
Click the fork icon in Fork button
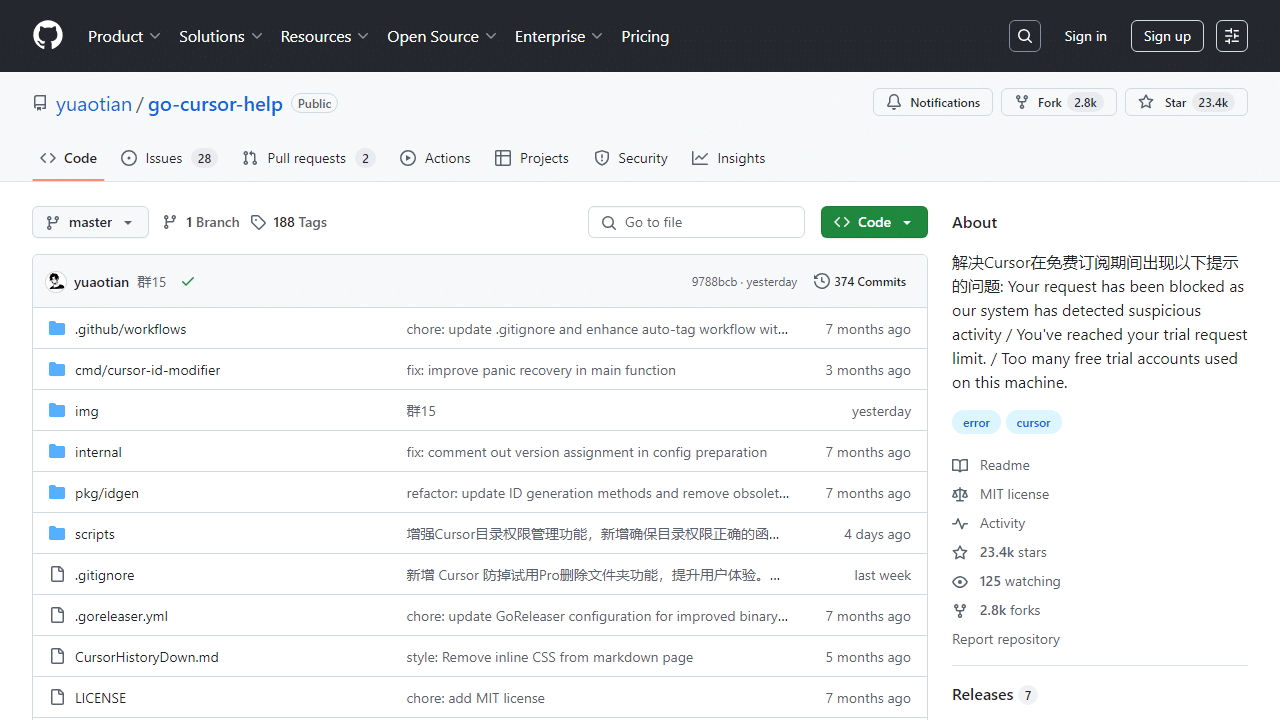(x=1022, y=102)
